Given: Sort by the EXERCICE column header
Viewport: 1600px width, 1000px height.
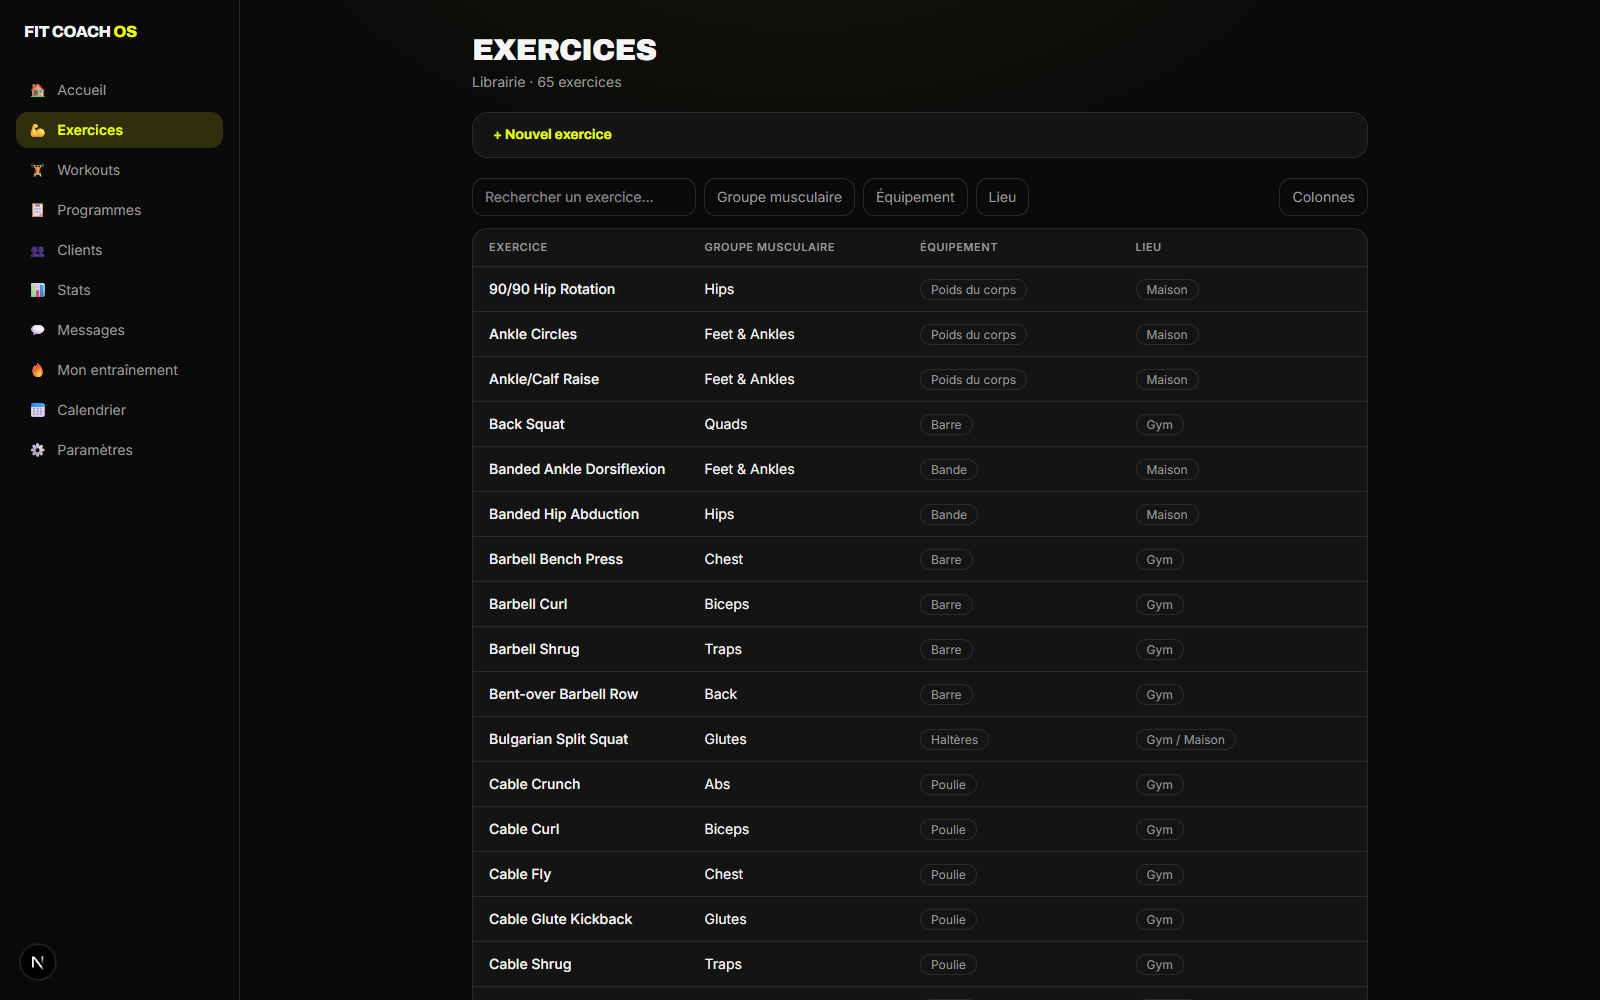Looking at the screenshot, I should (x=518, y=247).
